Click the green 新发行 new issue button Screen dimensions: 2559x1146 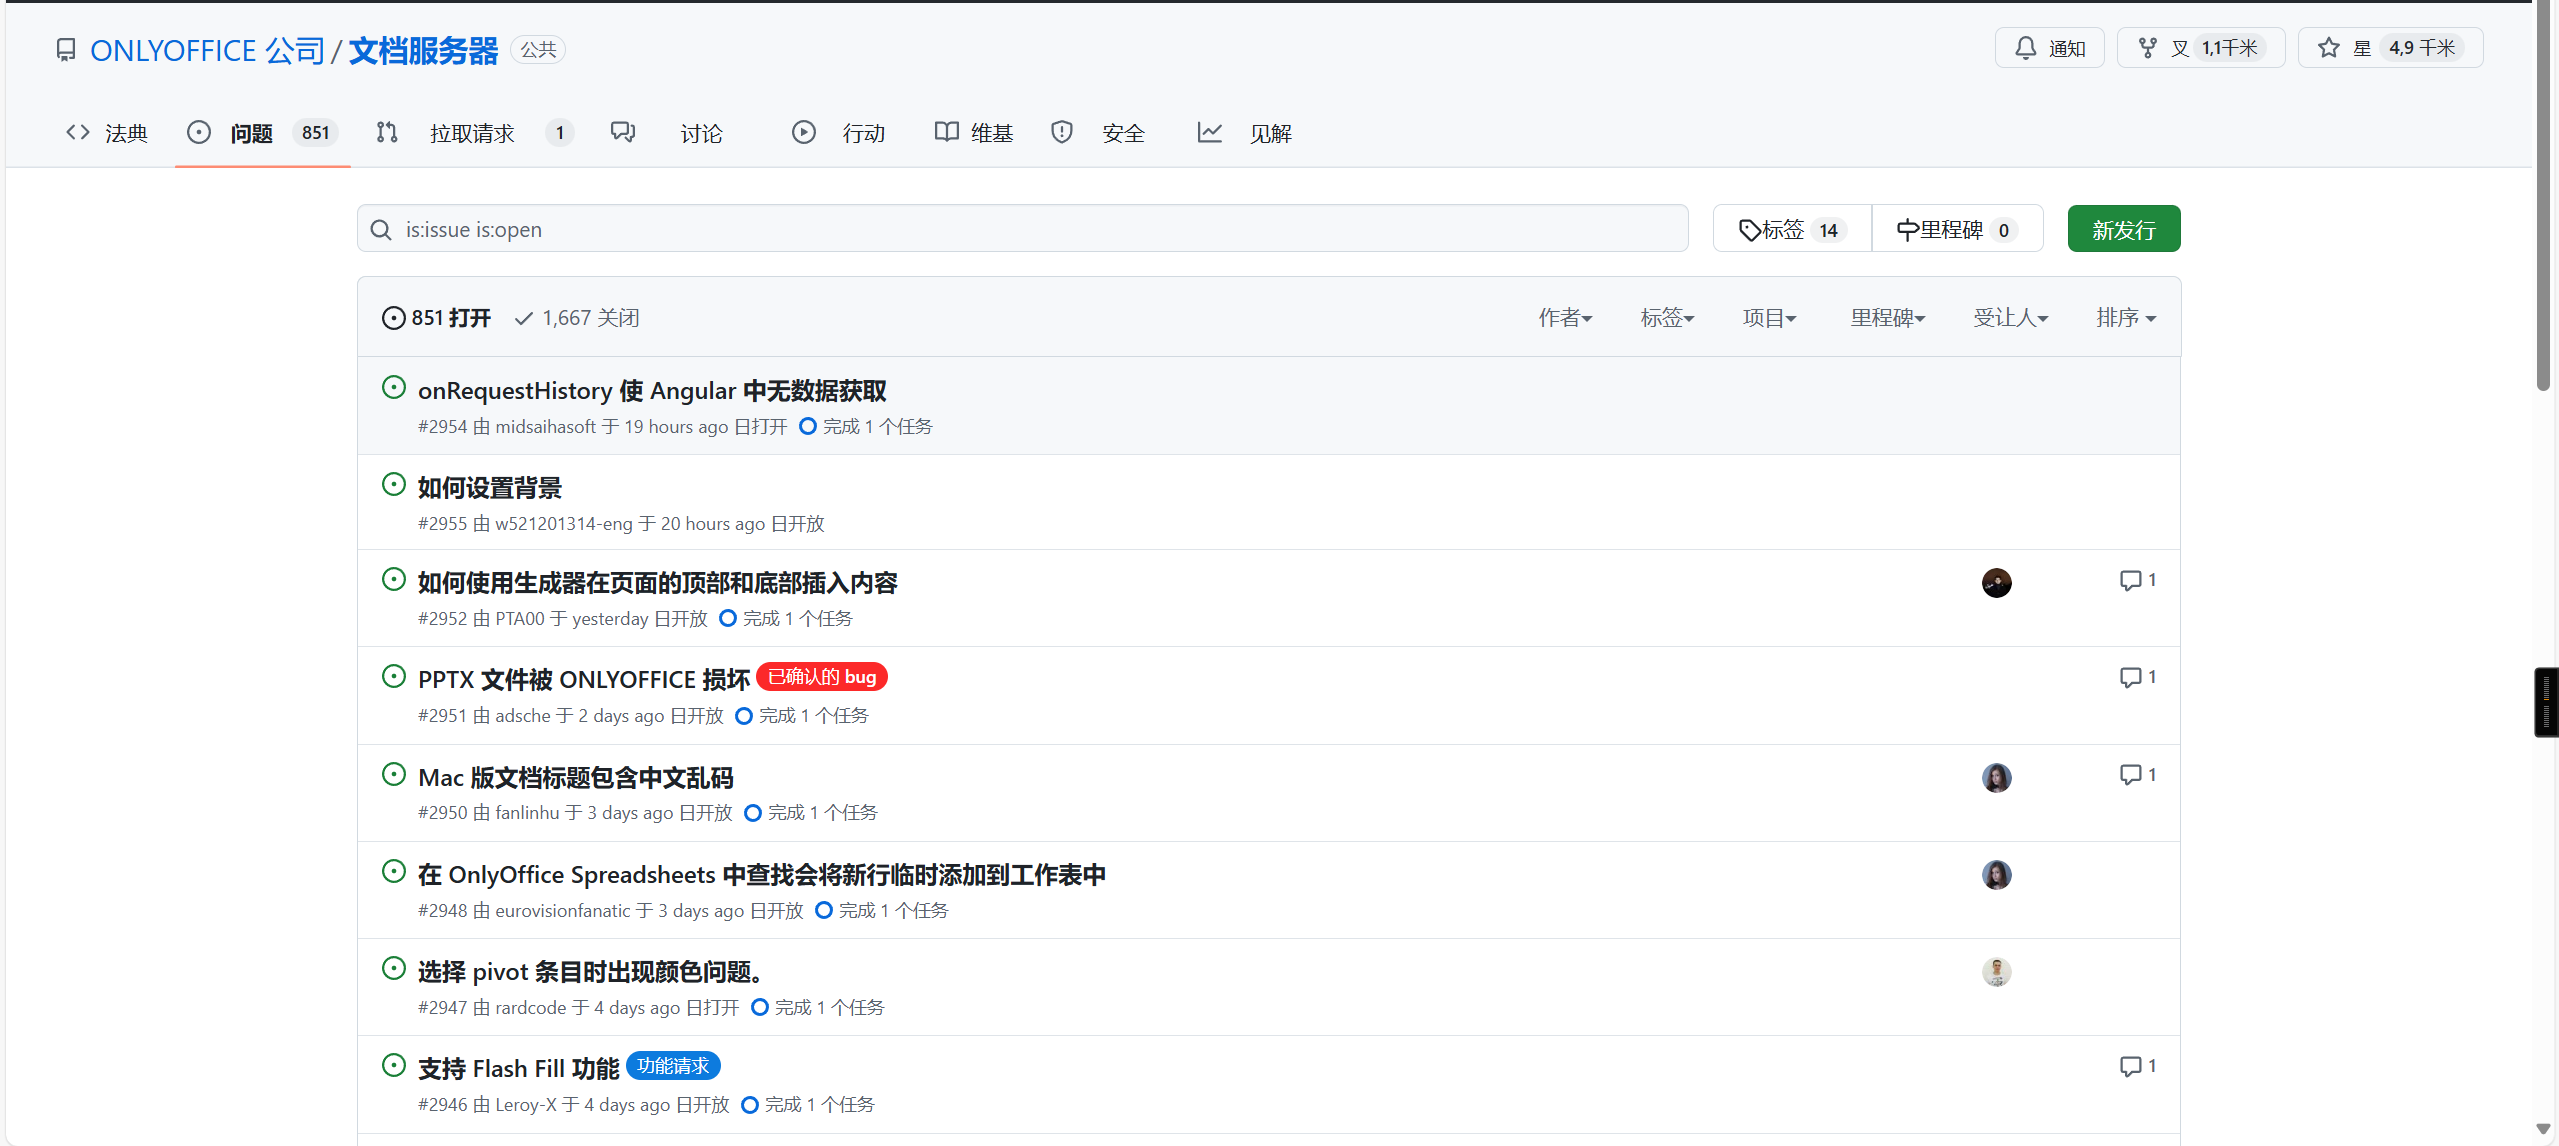2124,229
